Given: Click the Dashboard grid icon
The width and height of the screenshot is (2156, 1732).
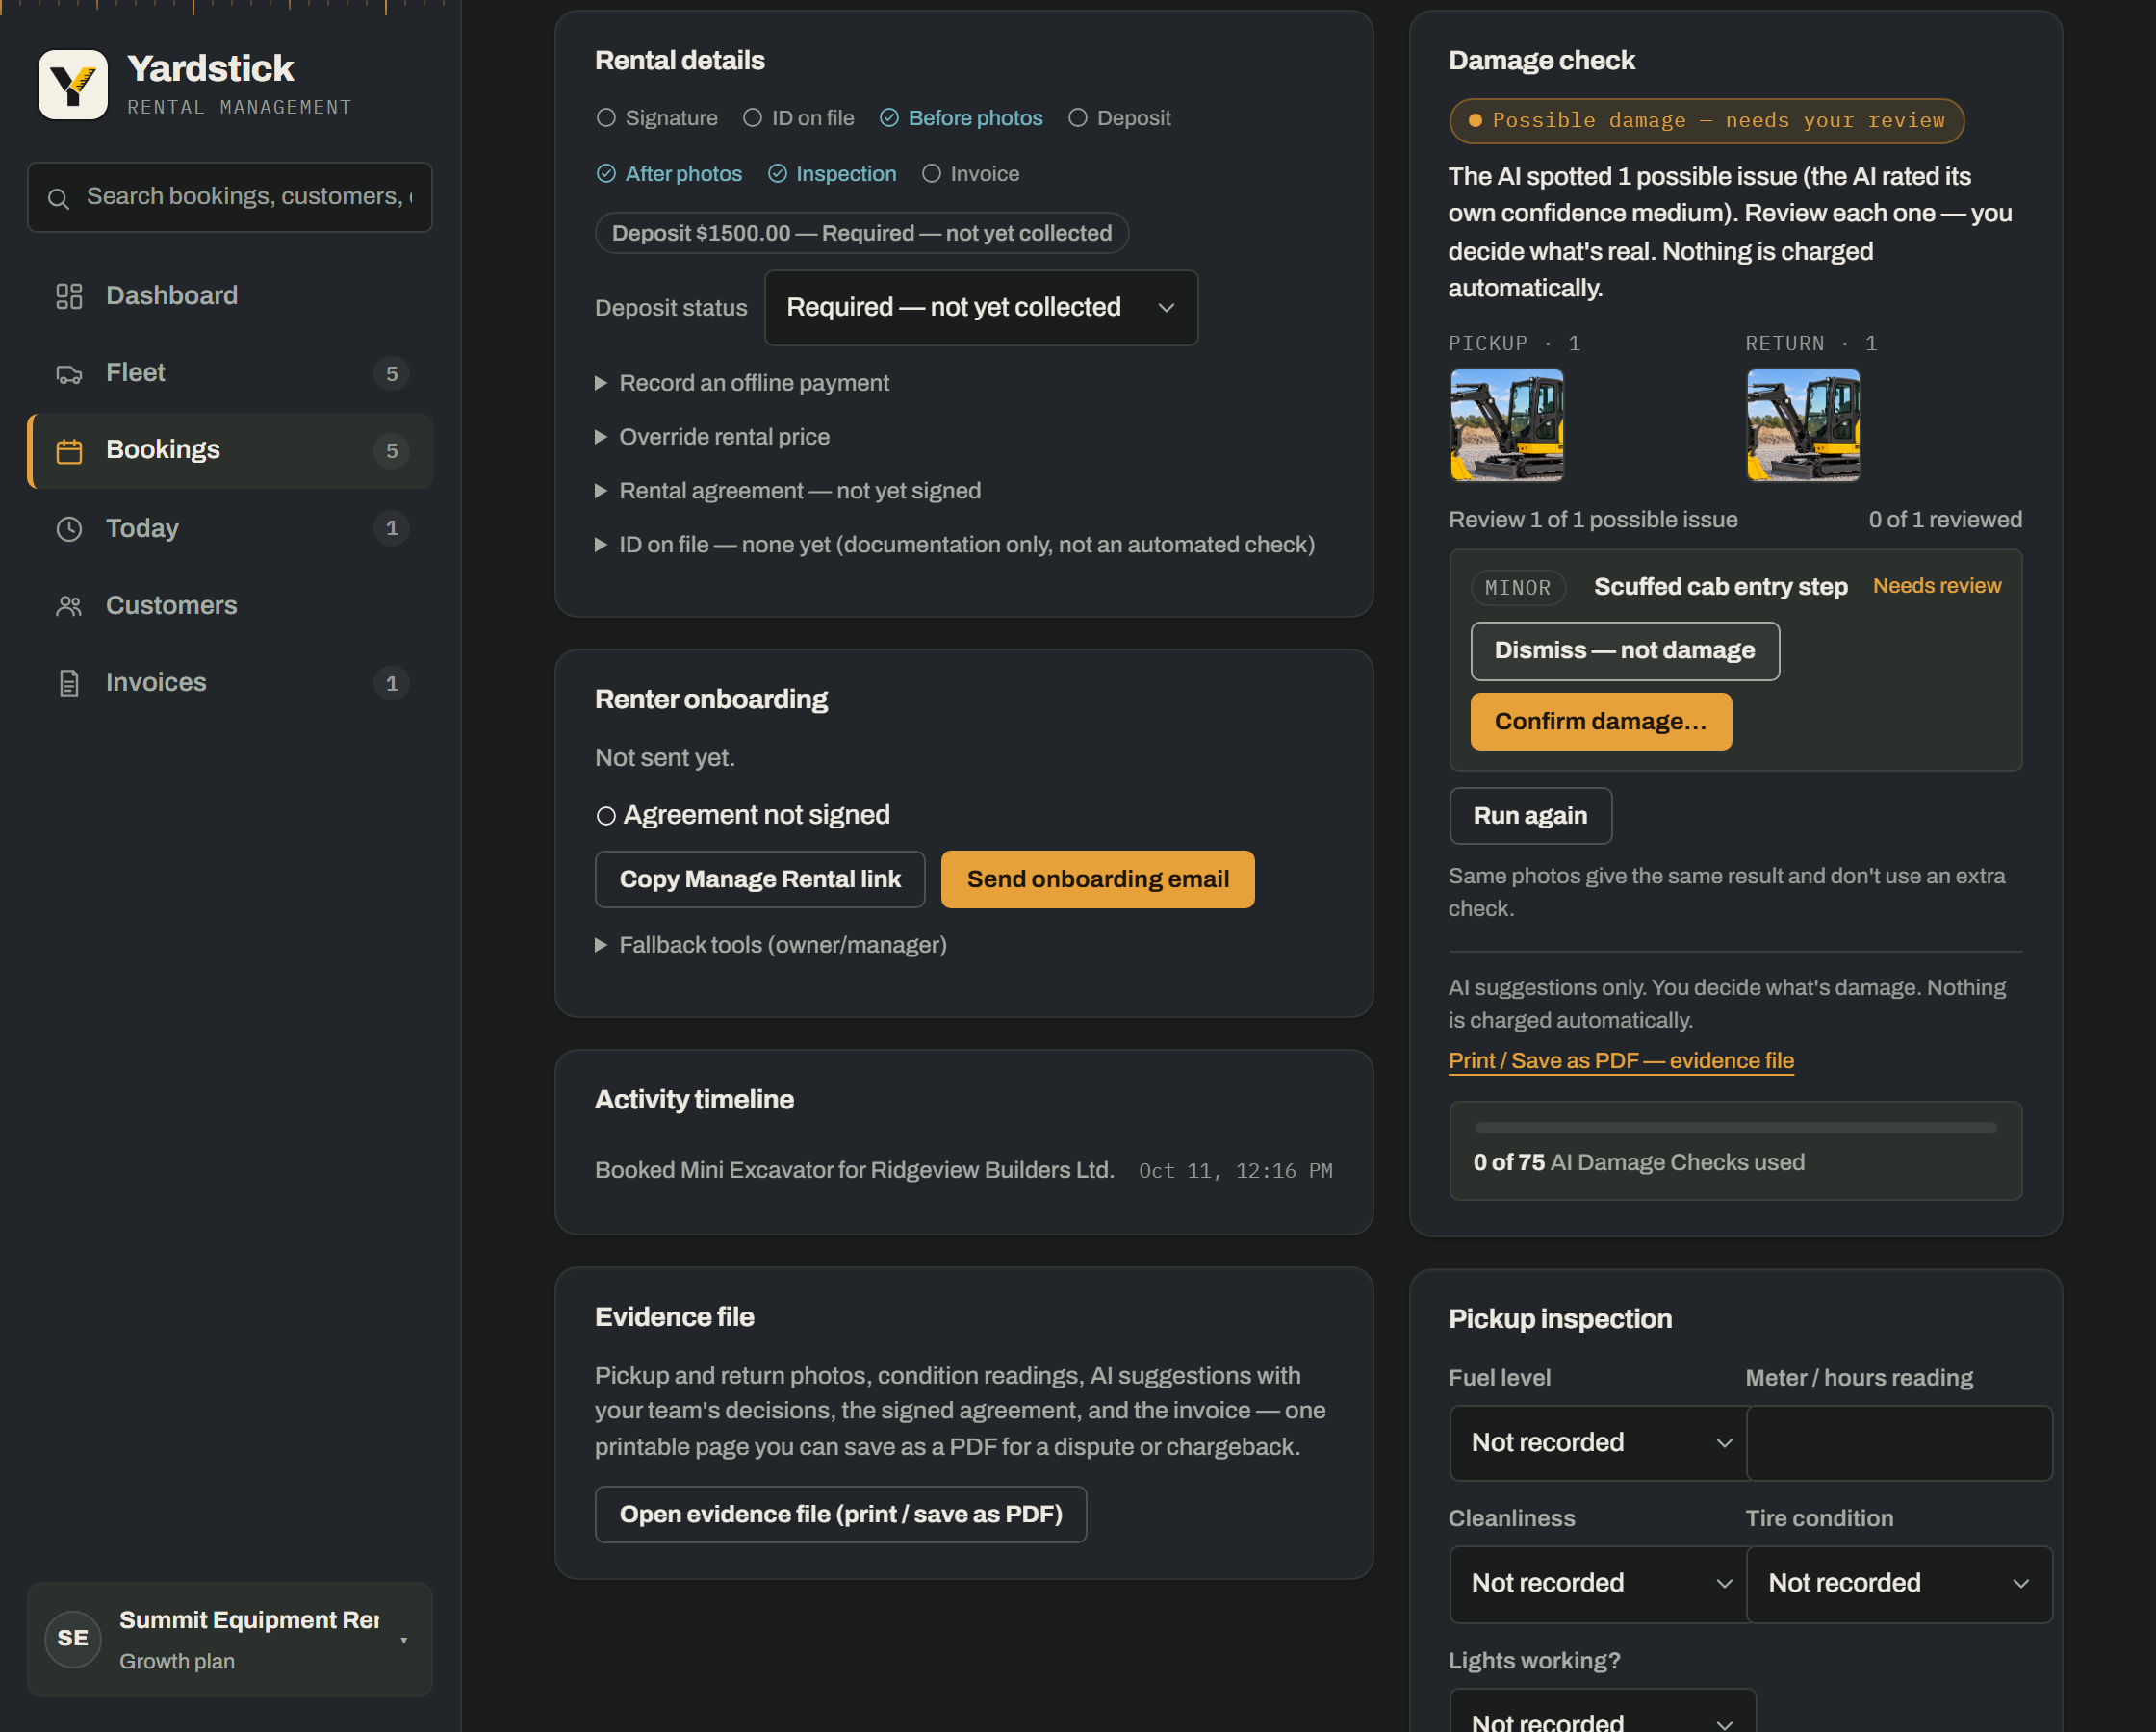Looking at the screenshot, I should pos(69,296).
